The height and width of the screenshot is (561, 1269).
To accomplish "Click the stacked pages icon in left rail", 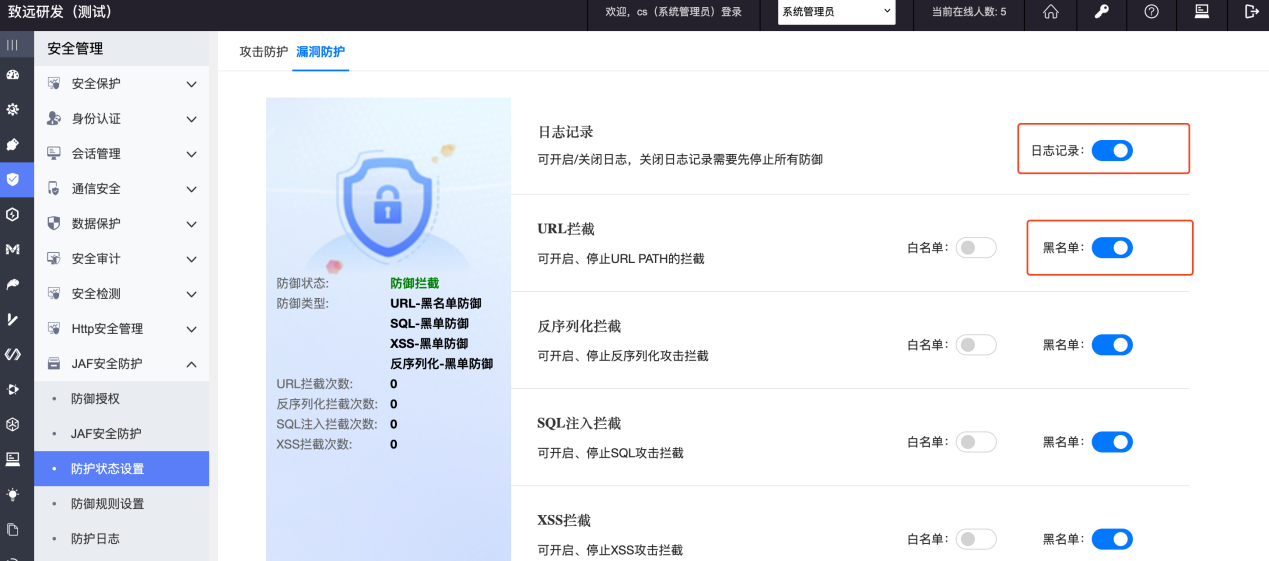I will (x=12, y=529).
